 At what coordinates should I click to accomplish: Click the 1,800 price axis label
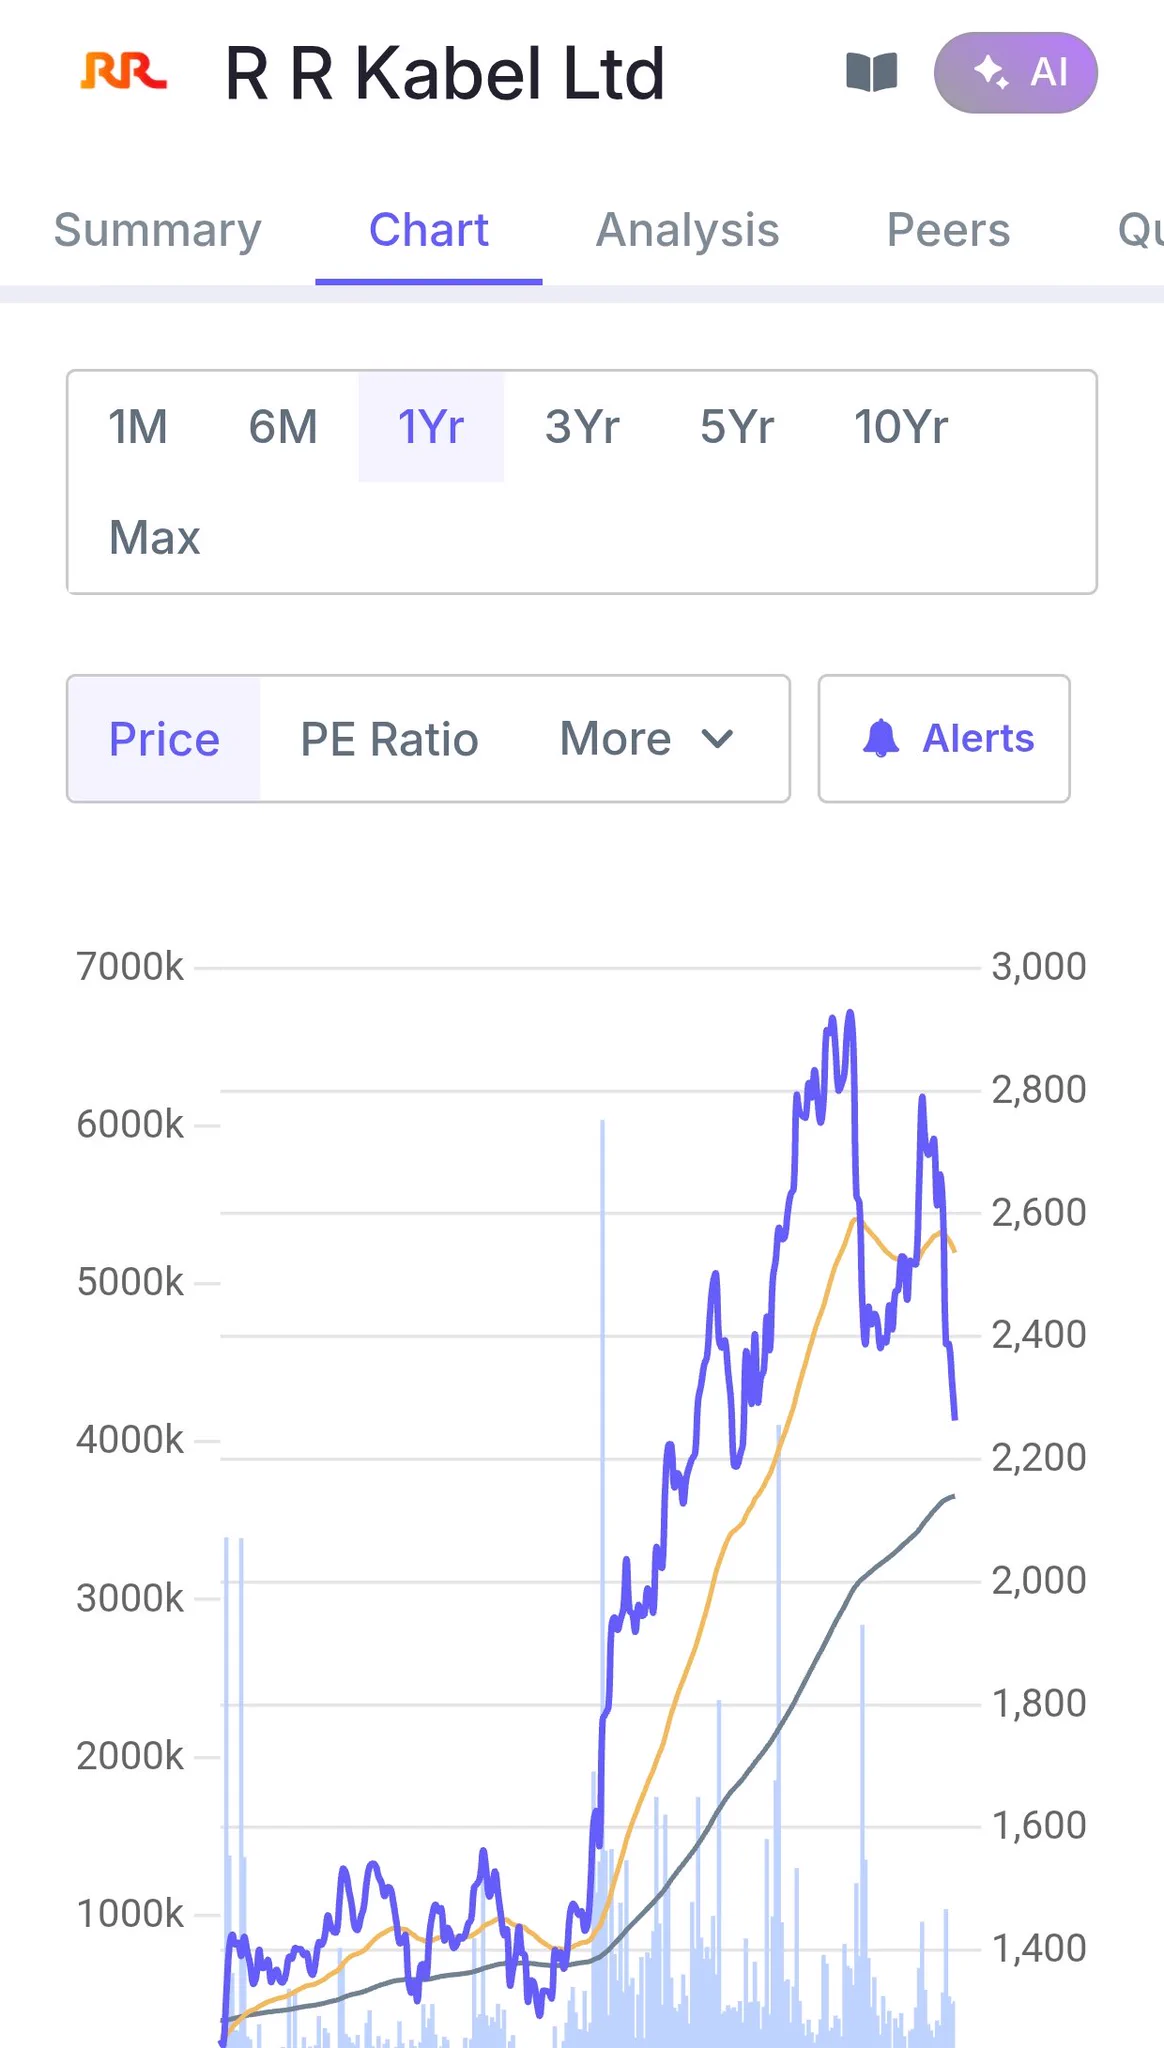pyautogui.click(x=1039, y=1704)
